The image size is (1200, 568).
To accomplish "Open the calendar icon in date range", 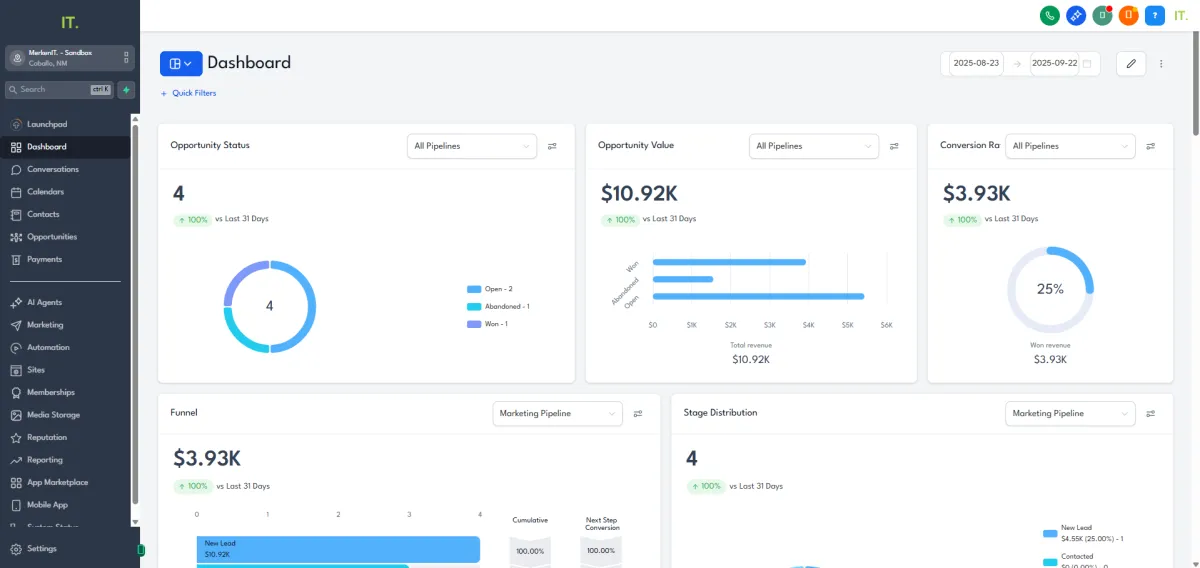I will 1087,63.
